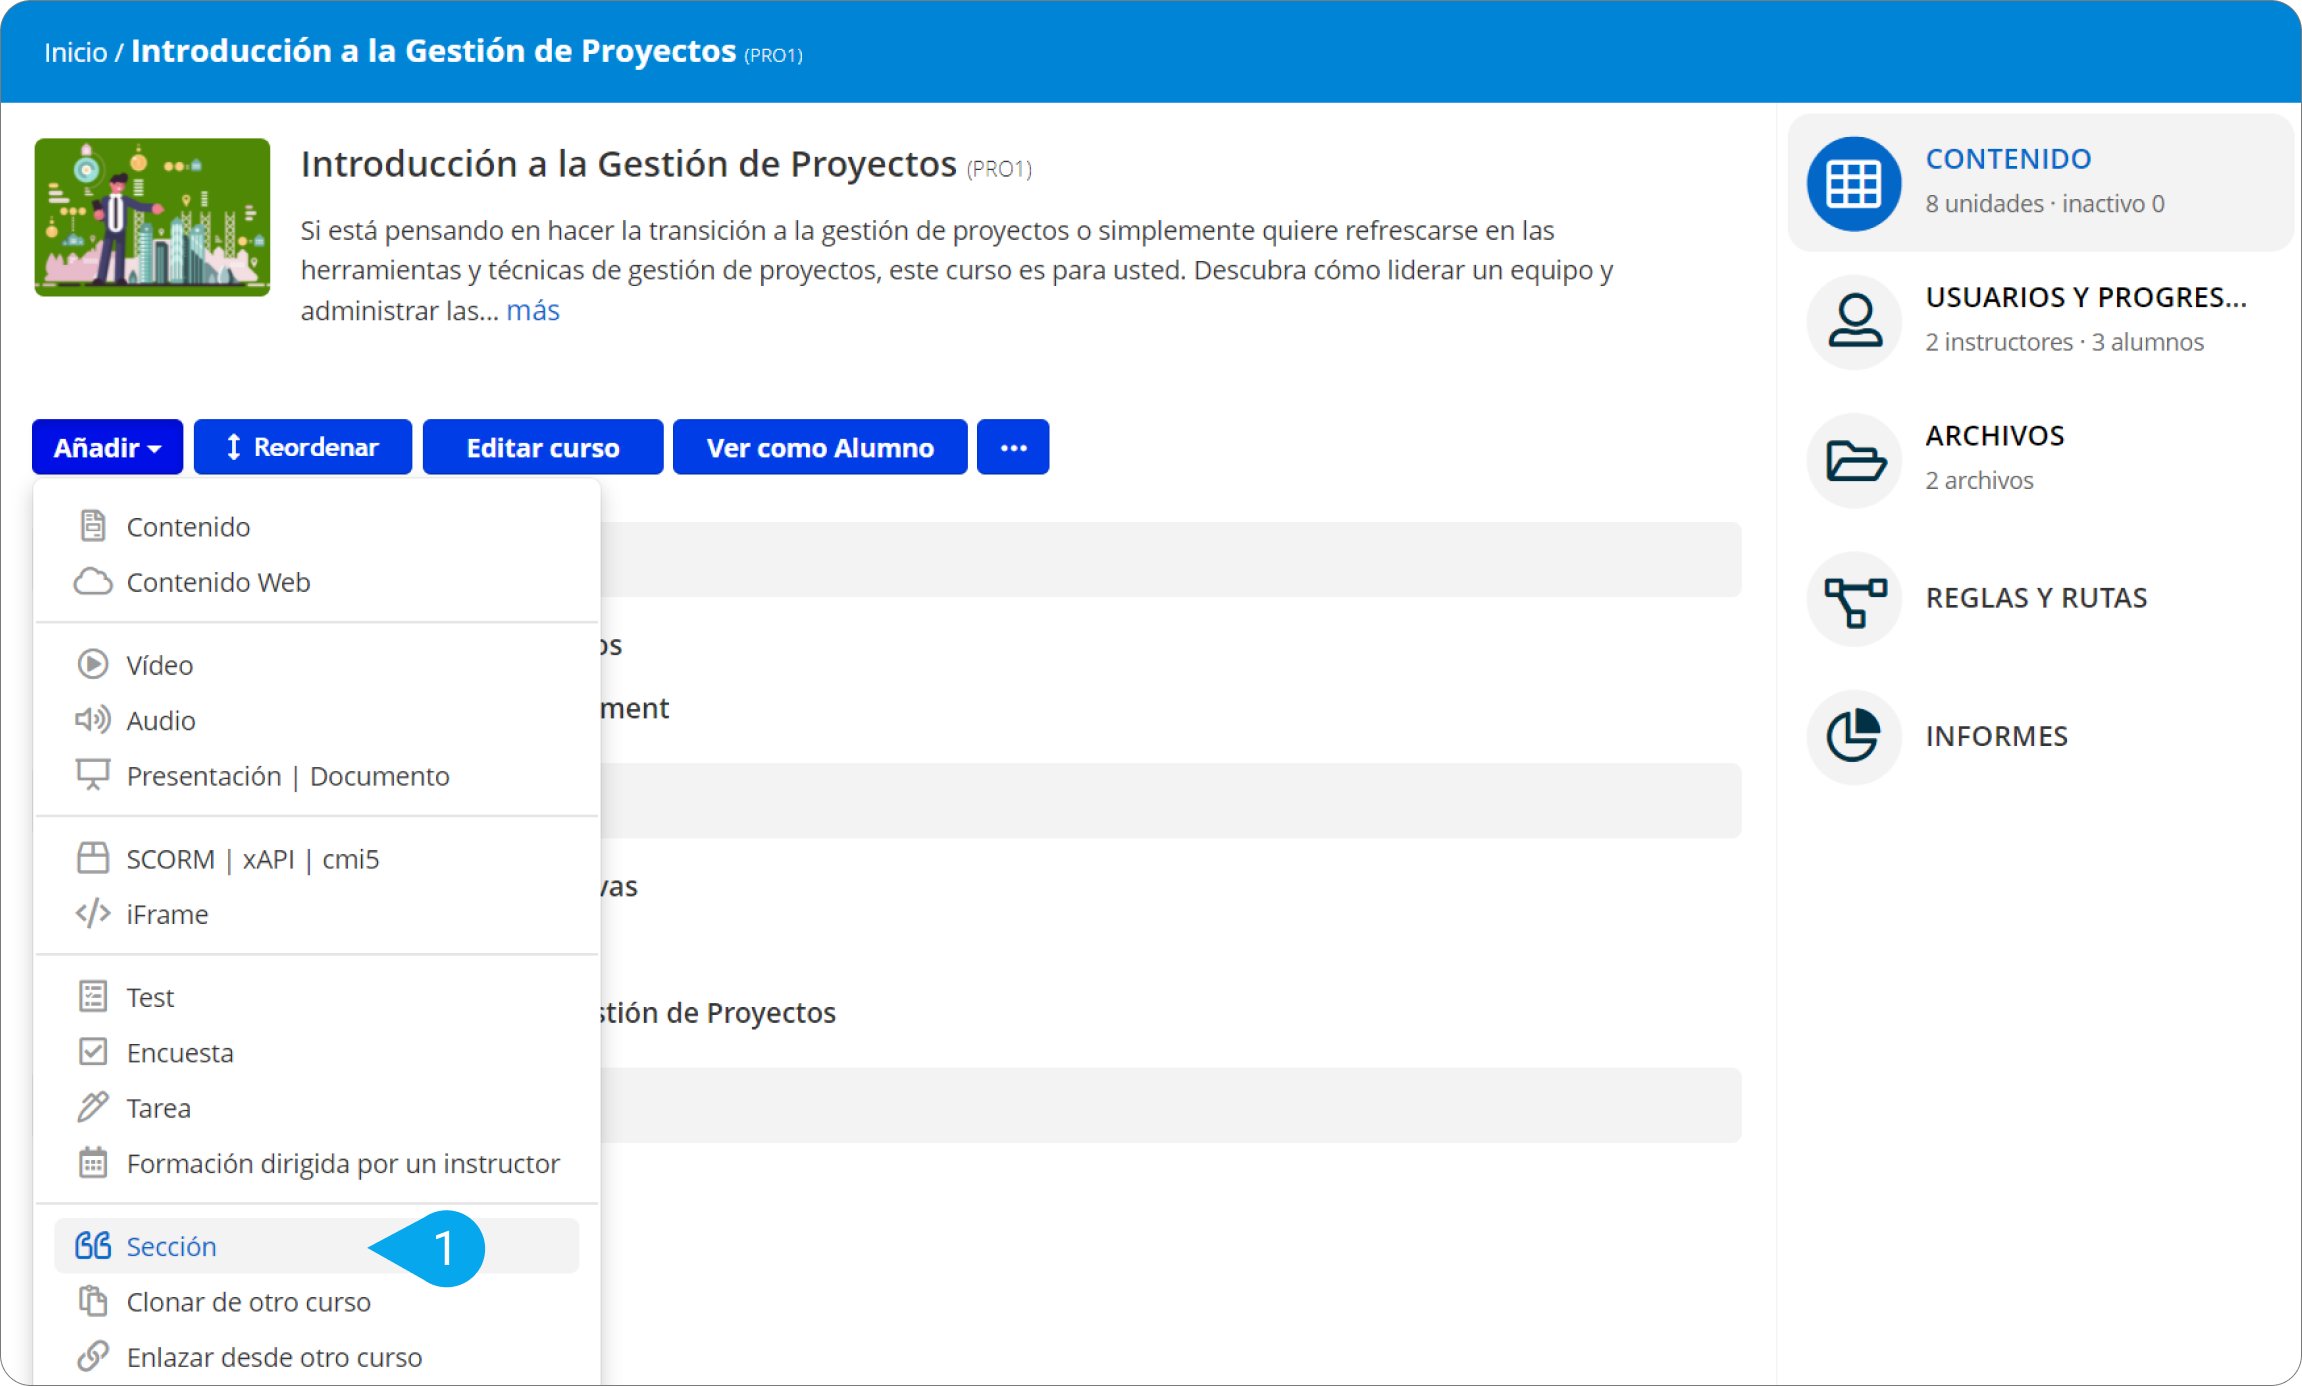
Task: Click the Ver como Alumno button
Action: (819, 447)
